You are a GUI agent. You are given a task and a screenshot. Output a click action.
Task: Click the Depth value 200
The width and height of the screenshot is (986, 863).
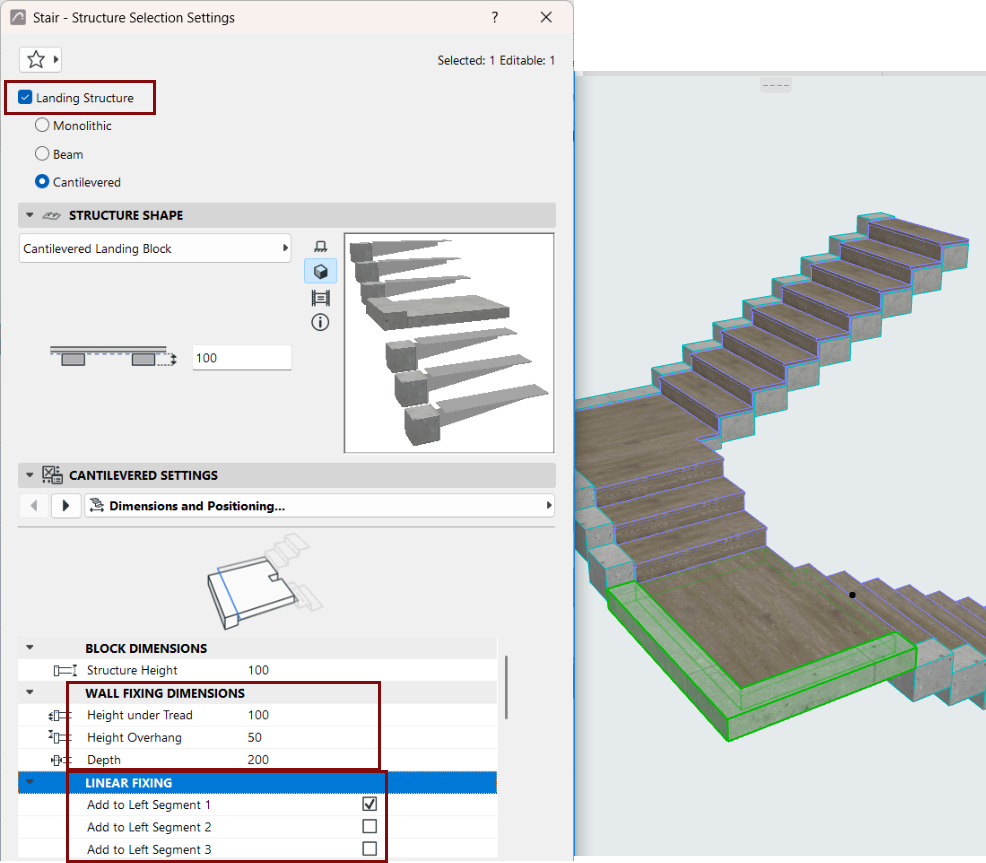pos(258,760)
